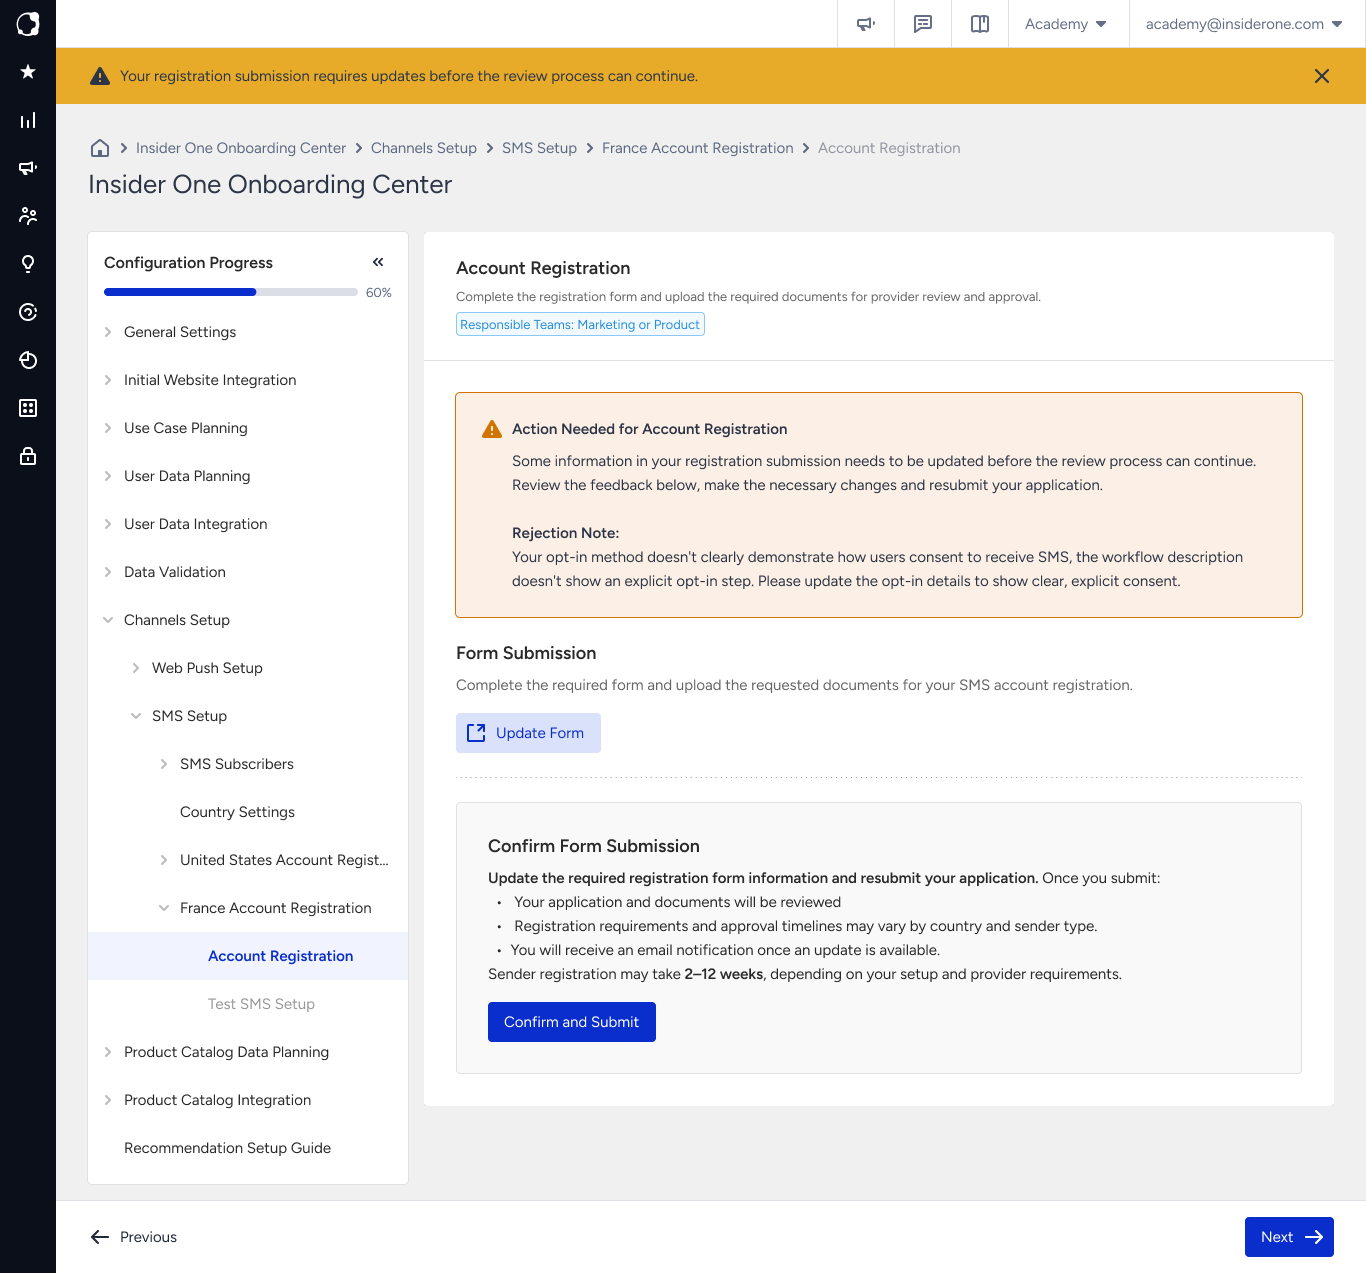The height and width of the screenshot is (1273, 1366).
Task: Open the book documentation icon in top bar
Action: [980, 24]
